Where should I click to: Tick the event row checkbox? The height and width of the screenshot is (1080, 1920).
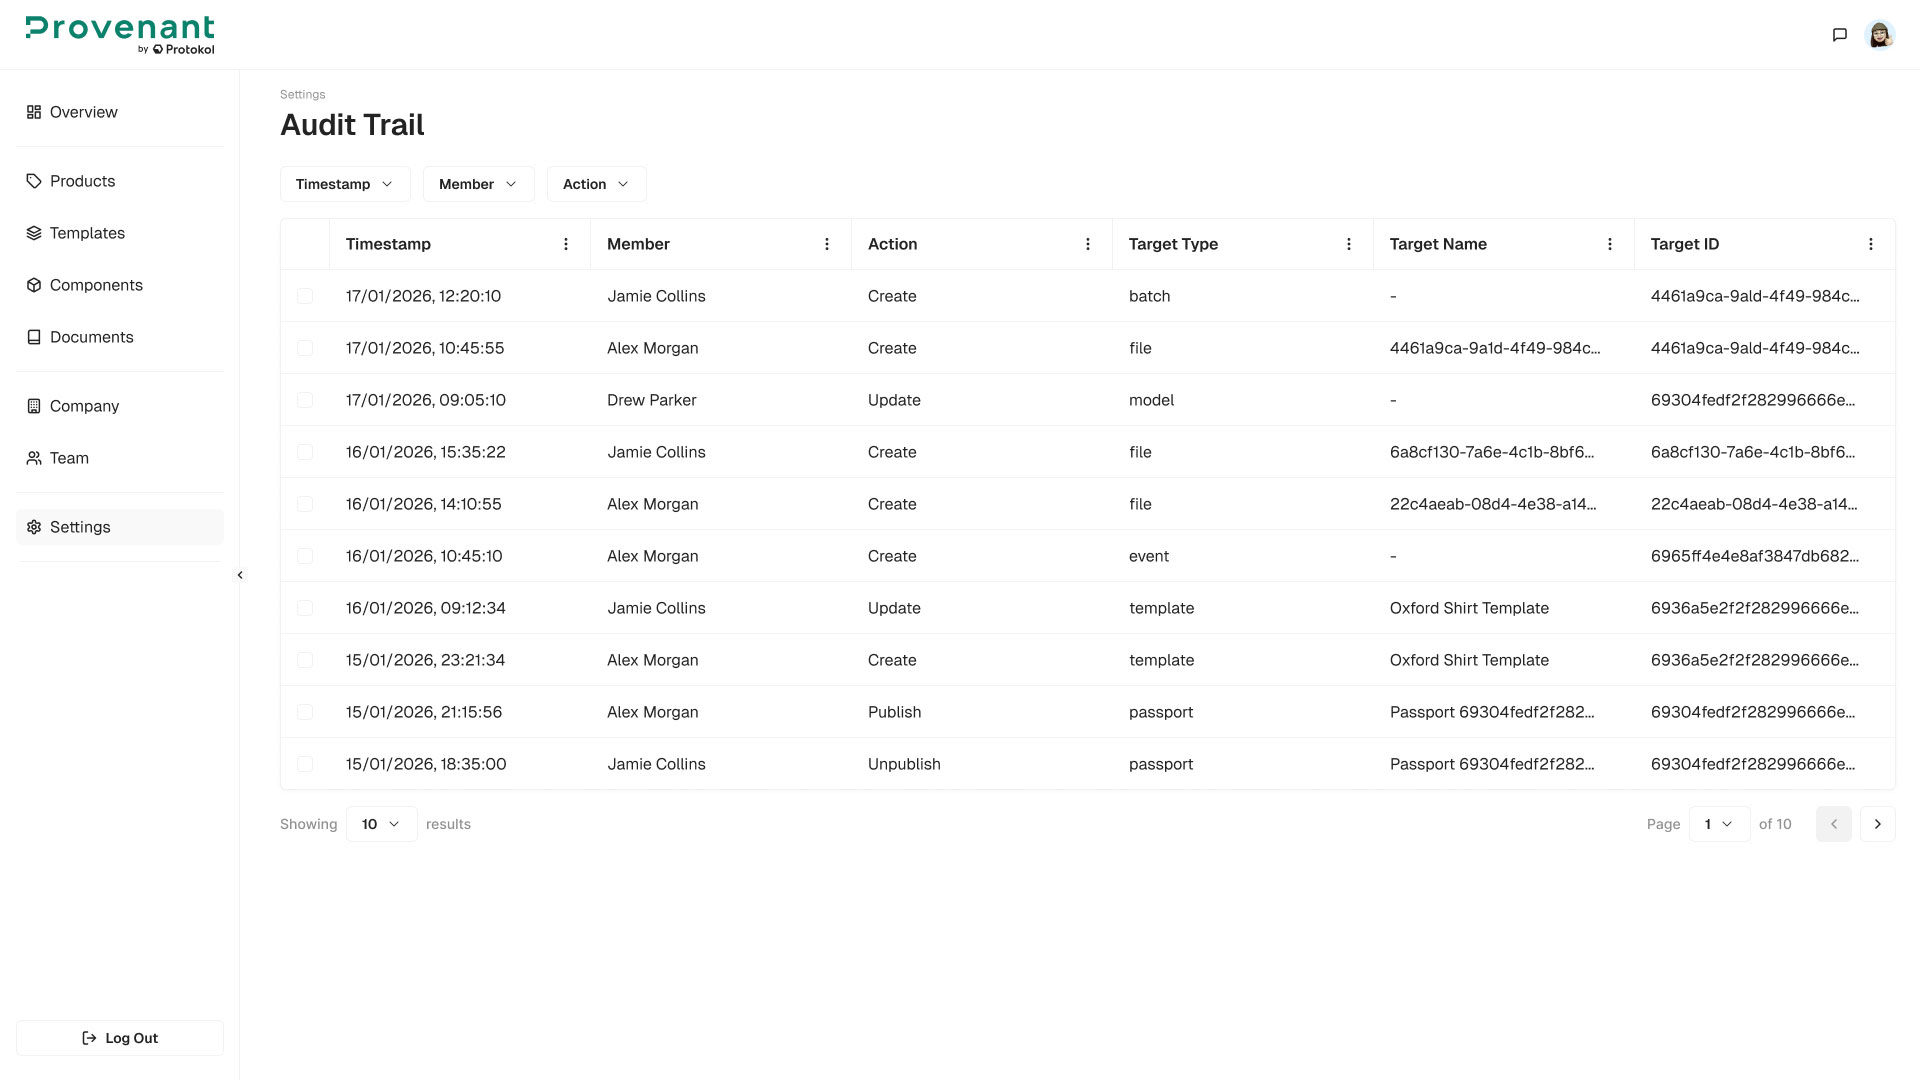305,556
